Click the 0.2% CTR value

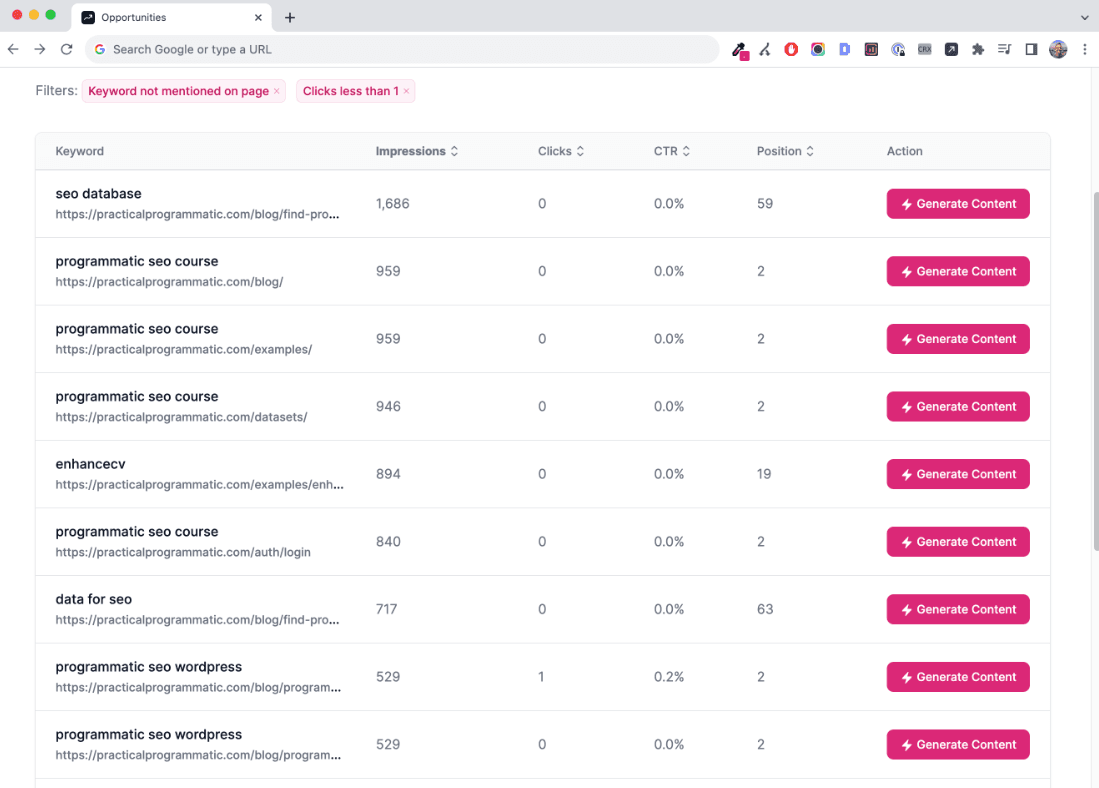(669, 677)
